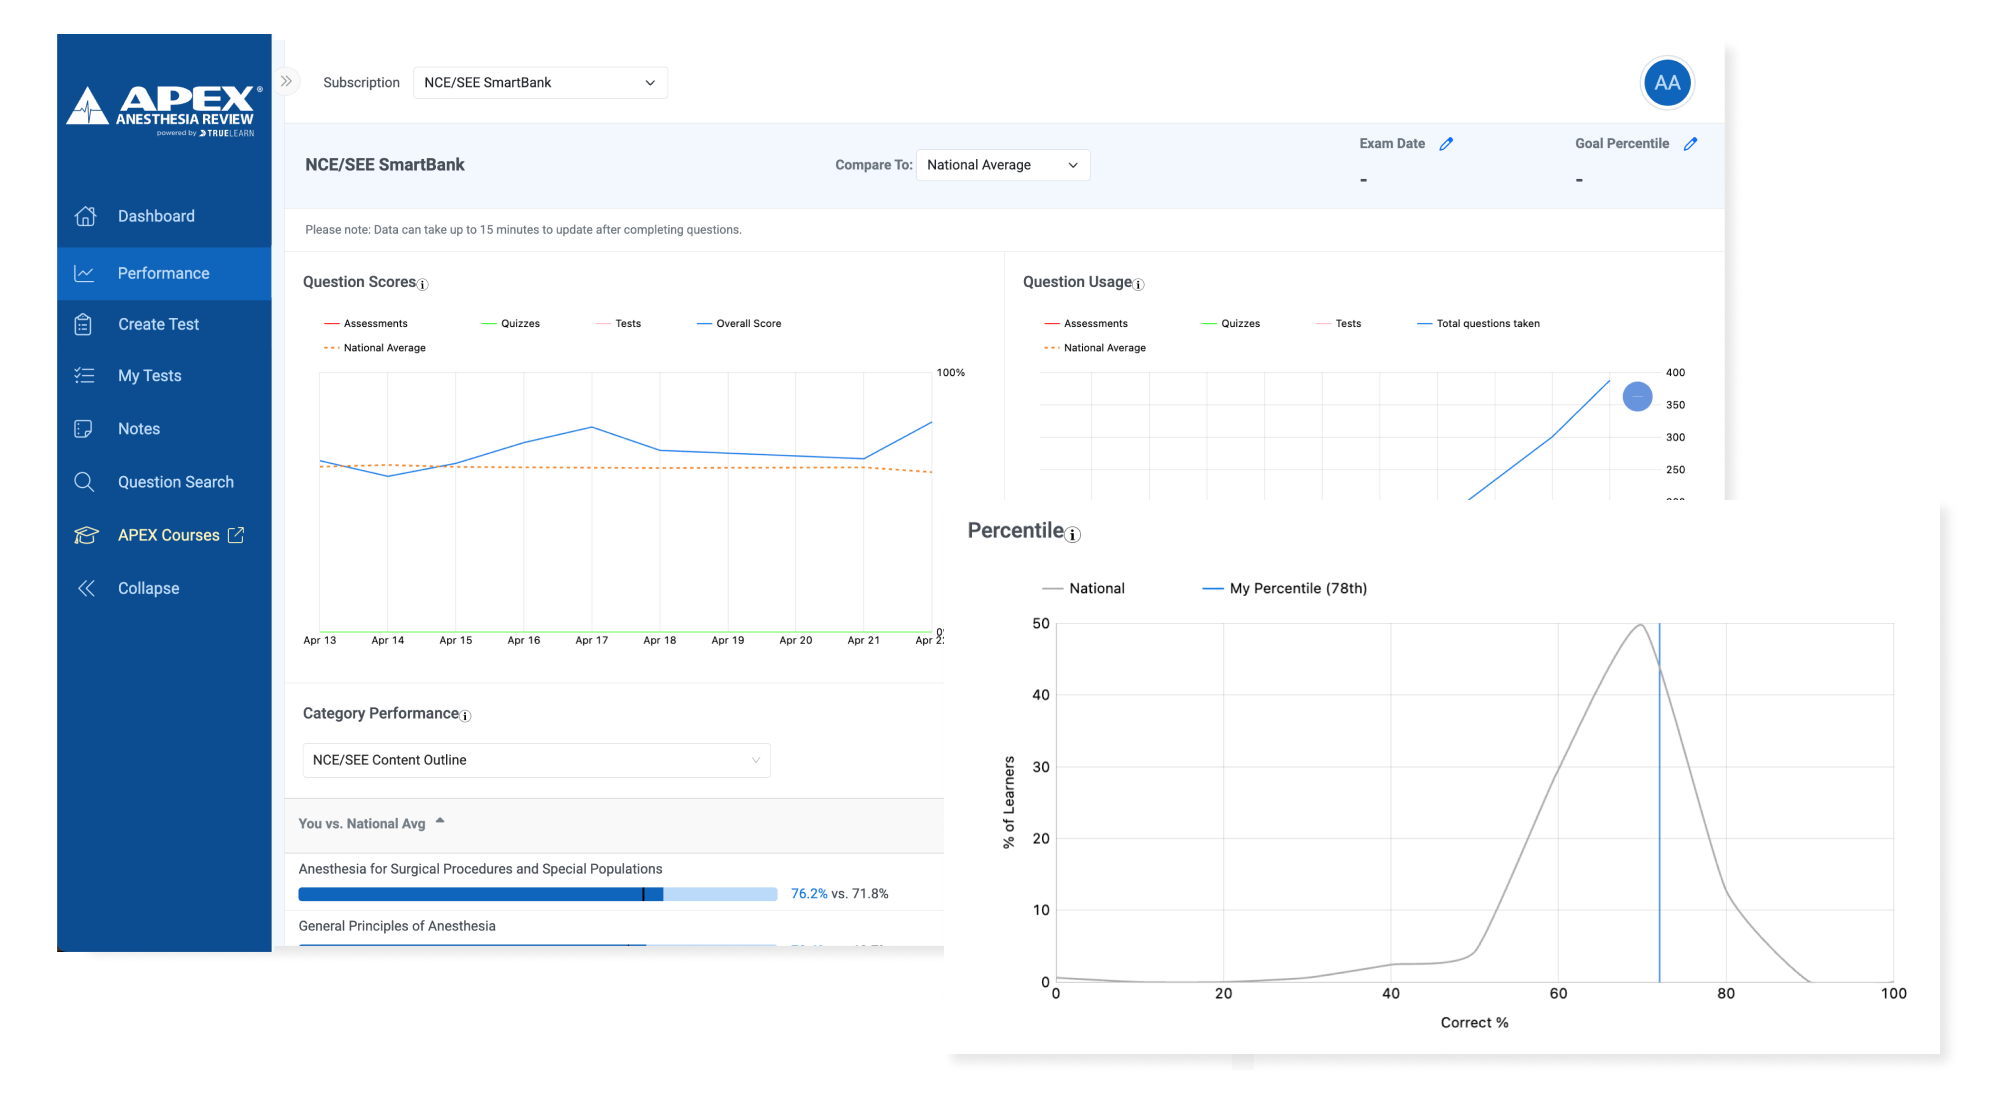This screenshot has height=1100, width=2000.
Task: Click the Question Scores info icon
Action: pyautogui.click(x=423, y=285)
